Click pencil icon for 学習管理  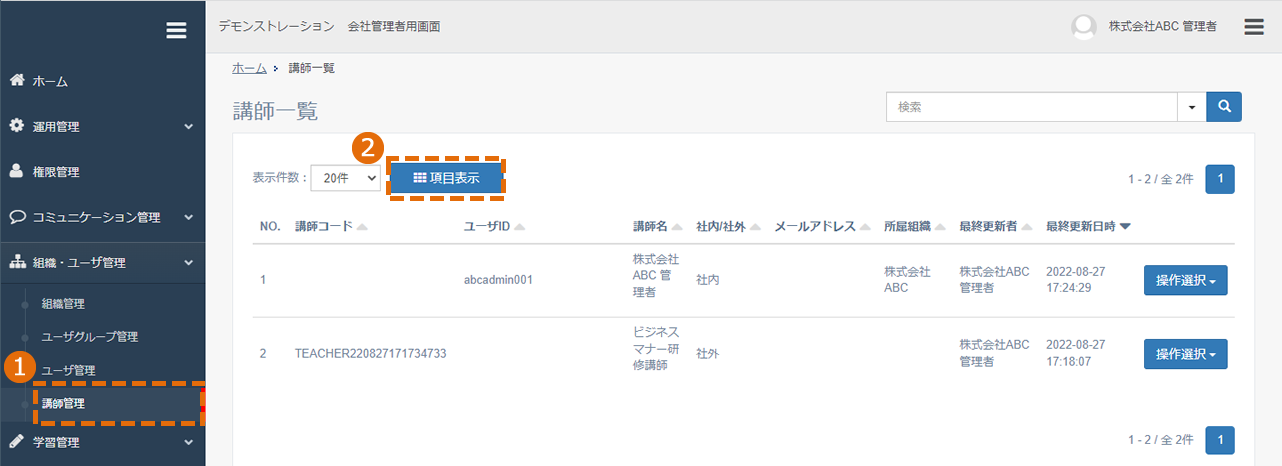point(17,441)
